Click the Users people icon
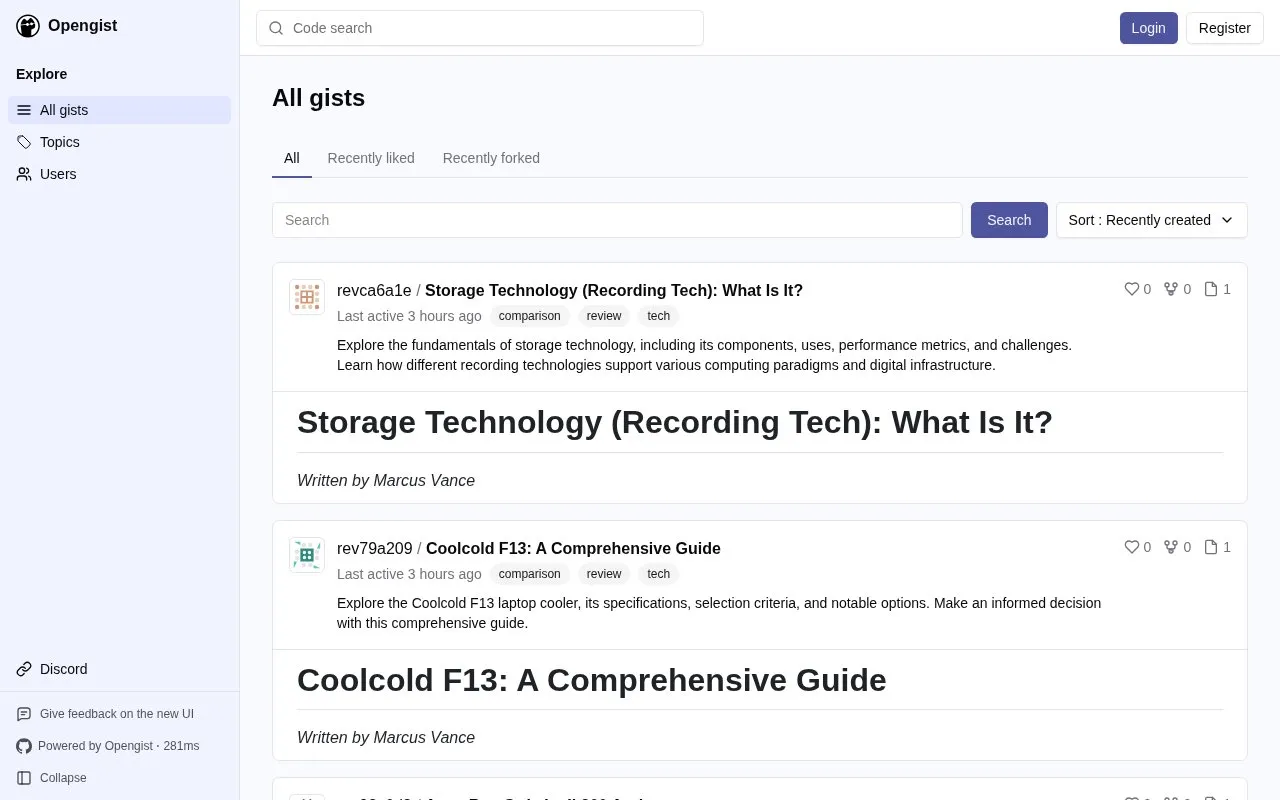1280x800 pixels. tap(24, 174)
